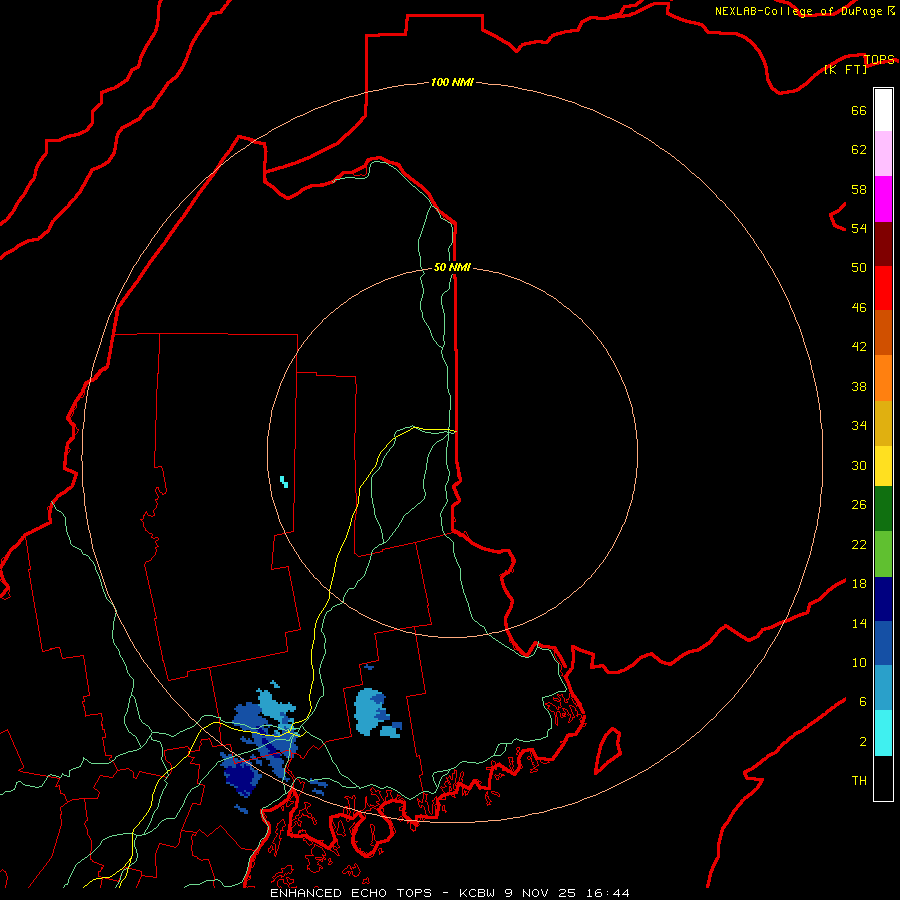
Task: Click the legend value 26
Action: coord(859,505)
